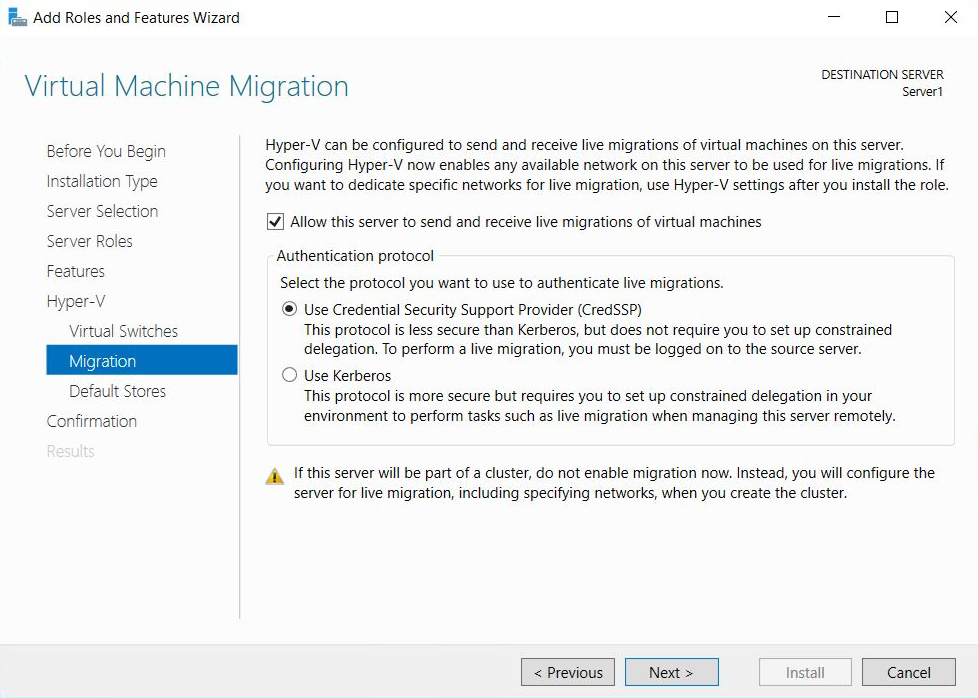
Task: Select Use Kerberos authentication
Action: coord(290,375)
